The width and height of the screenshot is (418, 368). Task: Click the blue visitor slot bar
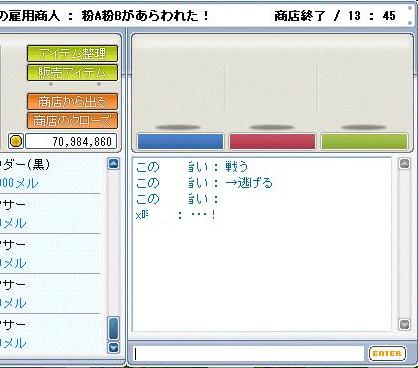(180, 141)
